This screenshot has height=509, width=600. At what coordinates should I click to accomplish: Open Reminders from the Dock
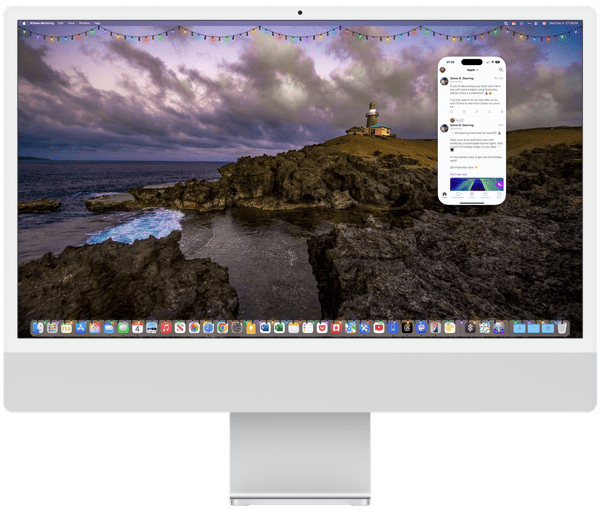[x=308, y=328]
